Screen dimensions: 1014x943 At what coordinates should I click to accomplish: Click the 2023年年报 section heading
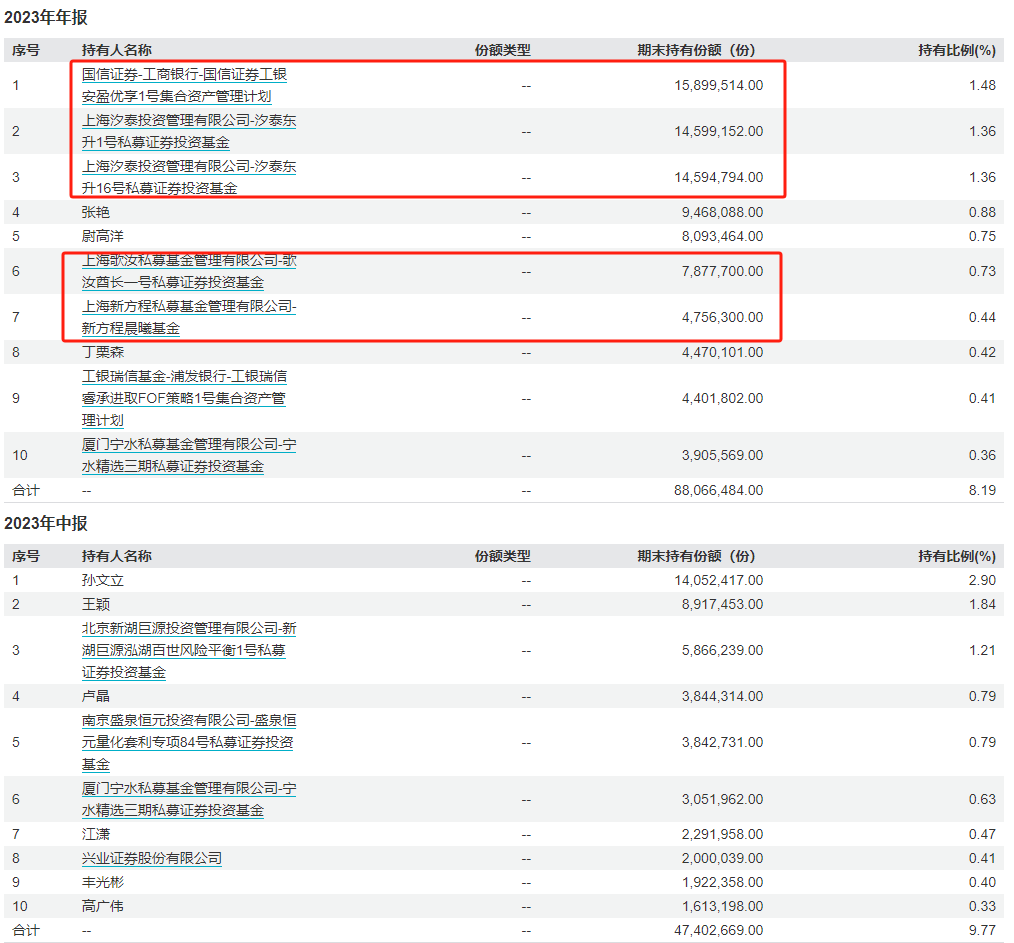coord(46,17)
